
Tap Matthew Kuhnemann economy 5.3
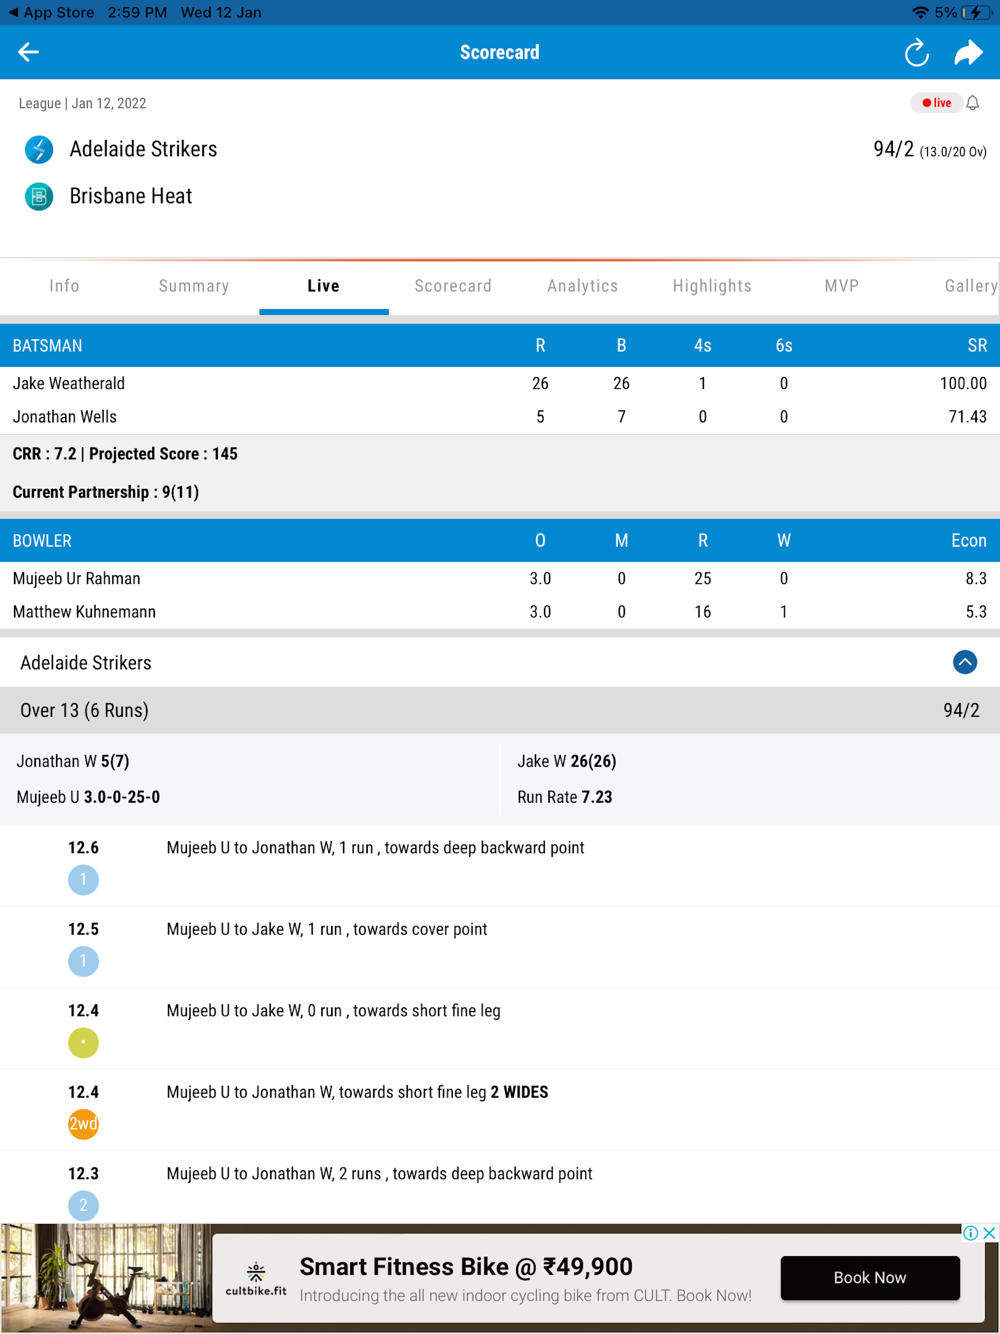(x=976, y=612)
